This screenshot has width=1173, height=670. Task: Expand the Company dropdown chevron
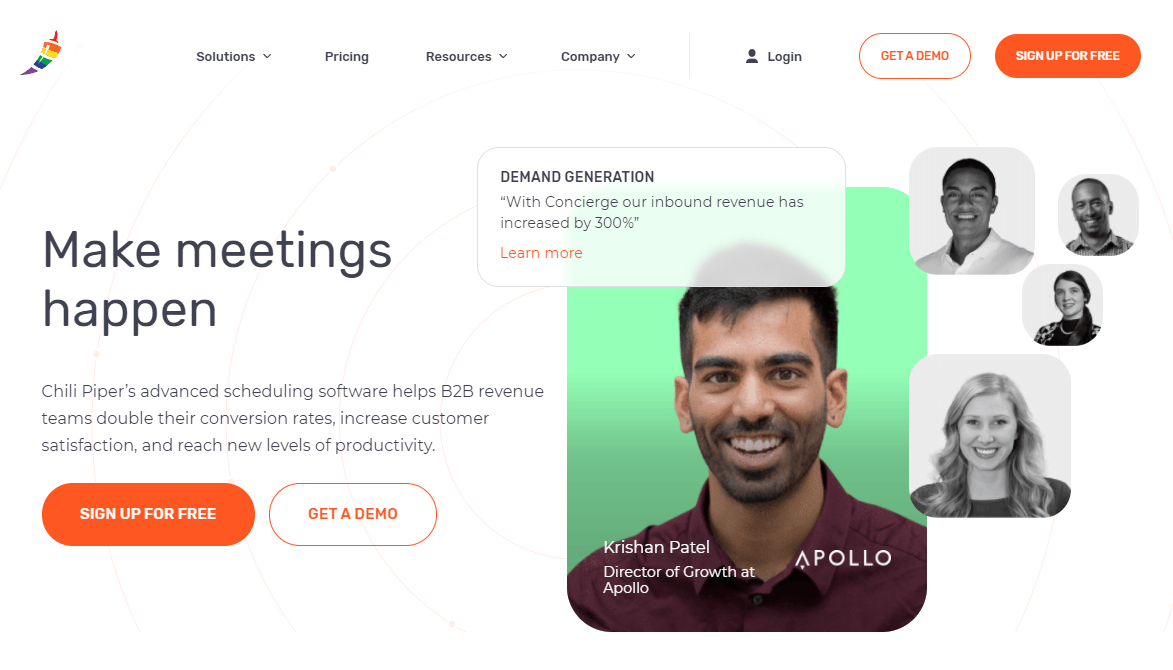point(631,56)
